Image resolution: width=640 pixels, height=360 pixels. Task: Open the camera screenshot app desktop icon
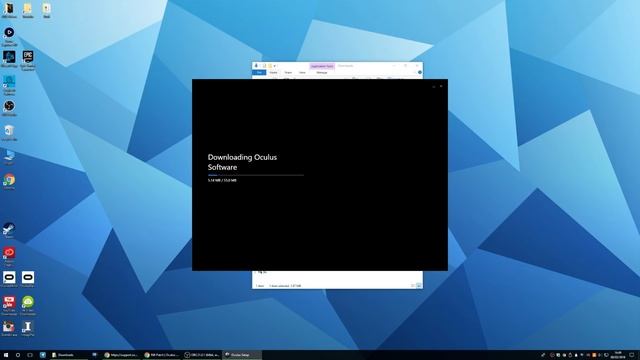(x=9, y=329)
